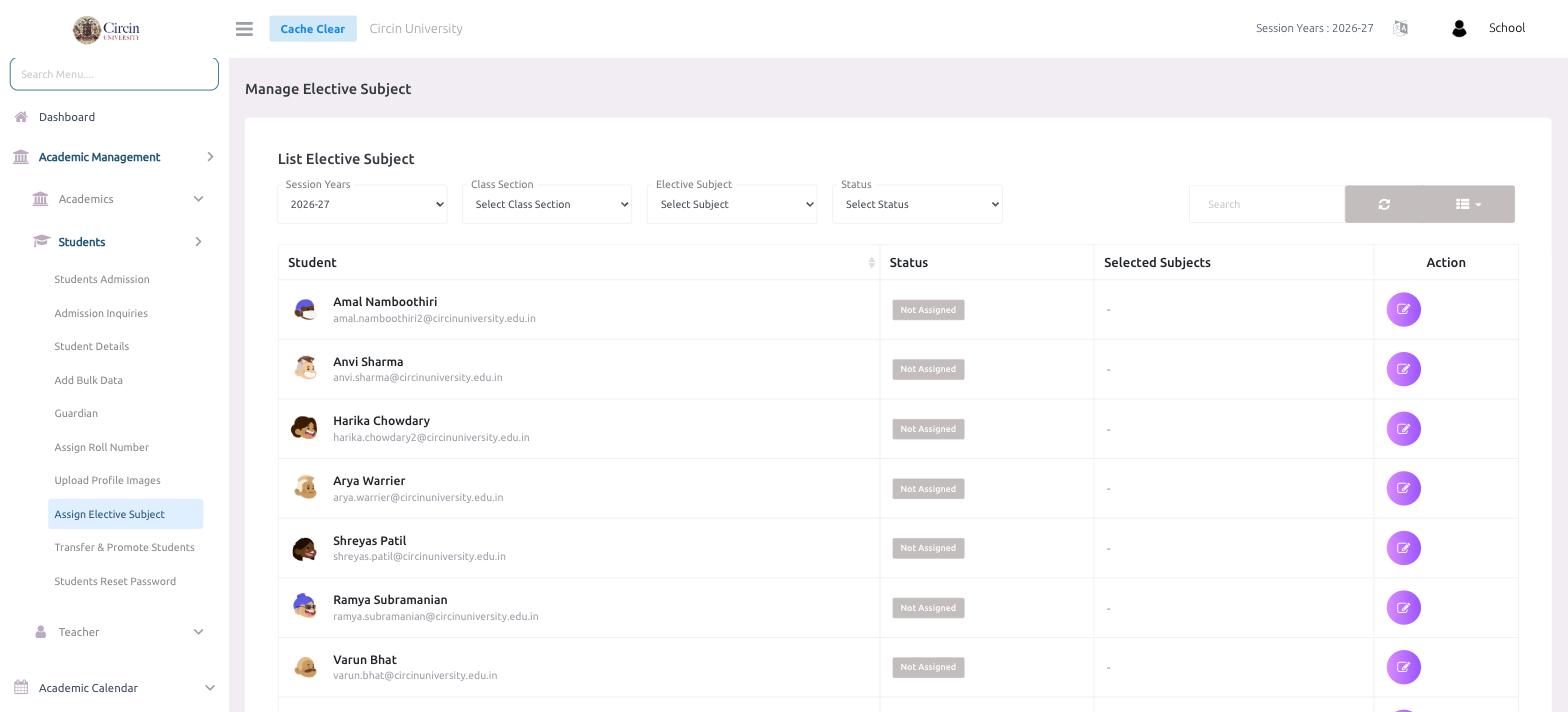The height and width of the screenshot is (712, 1568).
Task: Collapse the Students submenu chevron
Action: point(198,242)
